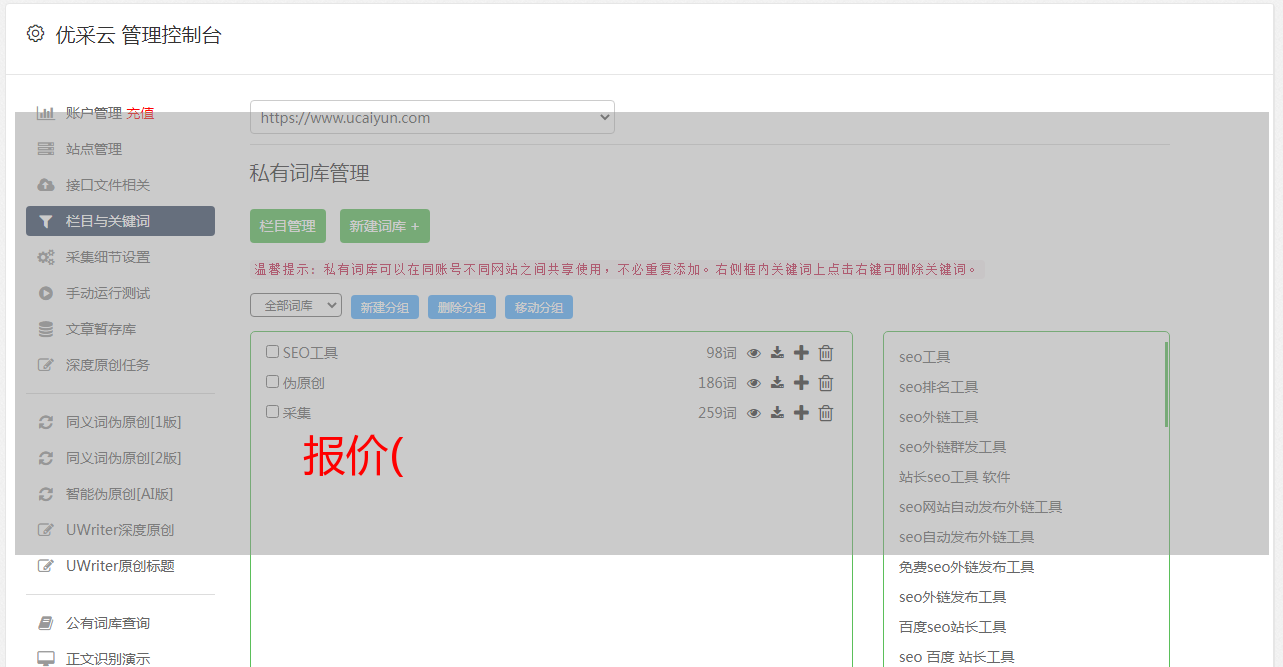This screenshot has width=1283, height=667.
Task: Click the gears icon beside 采集细节设置
Action: coord(45,257)
